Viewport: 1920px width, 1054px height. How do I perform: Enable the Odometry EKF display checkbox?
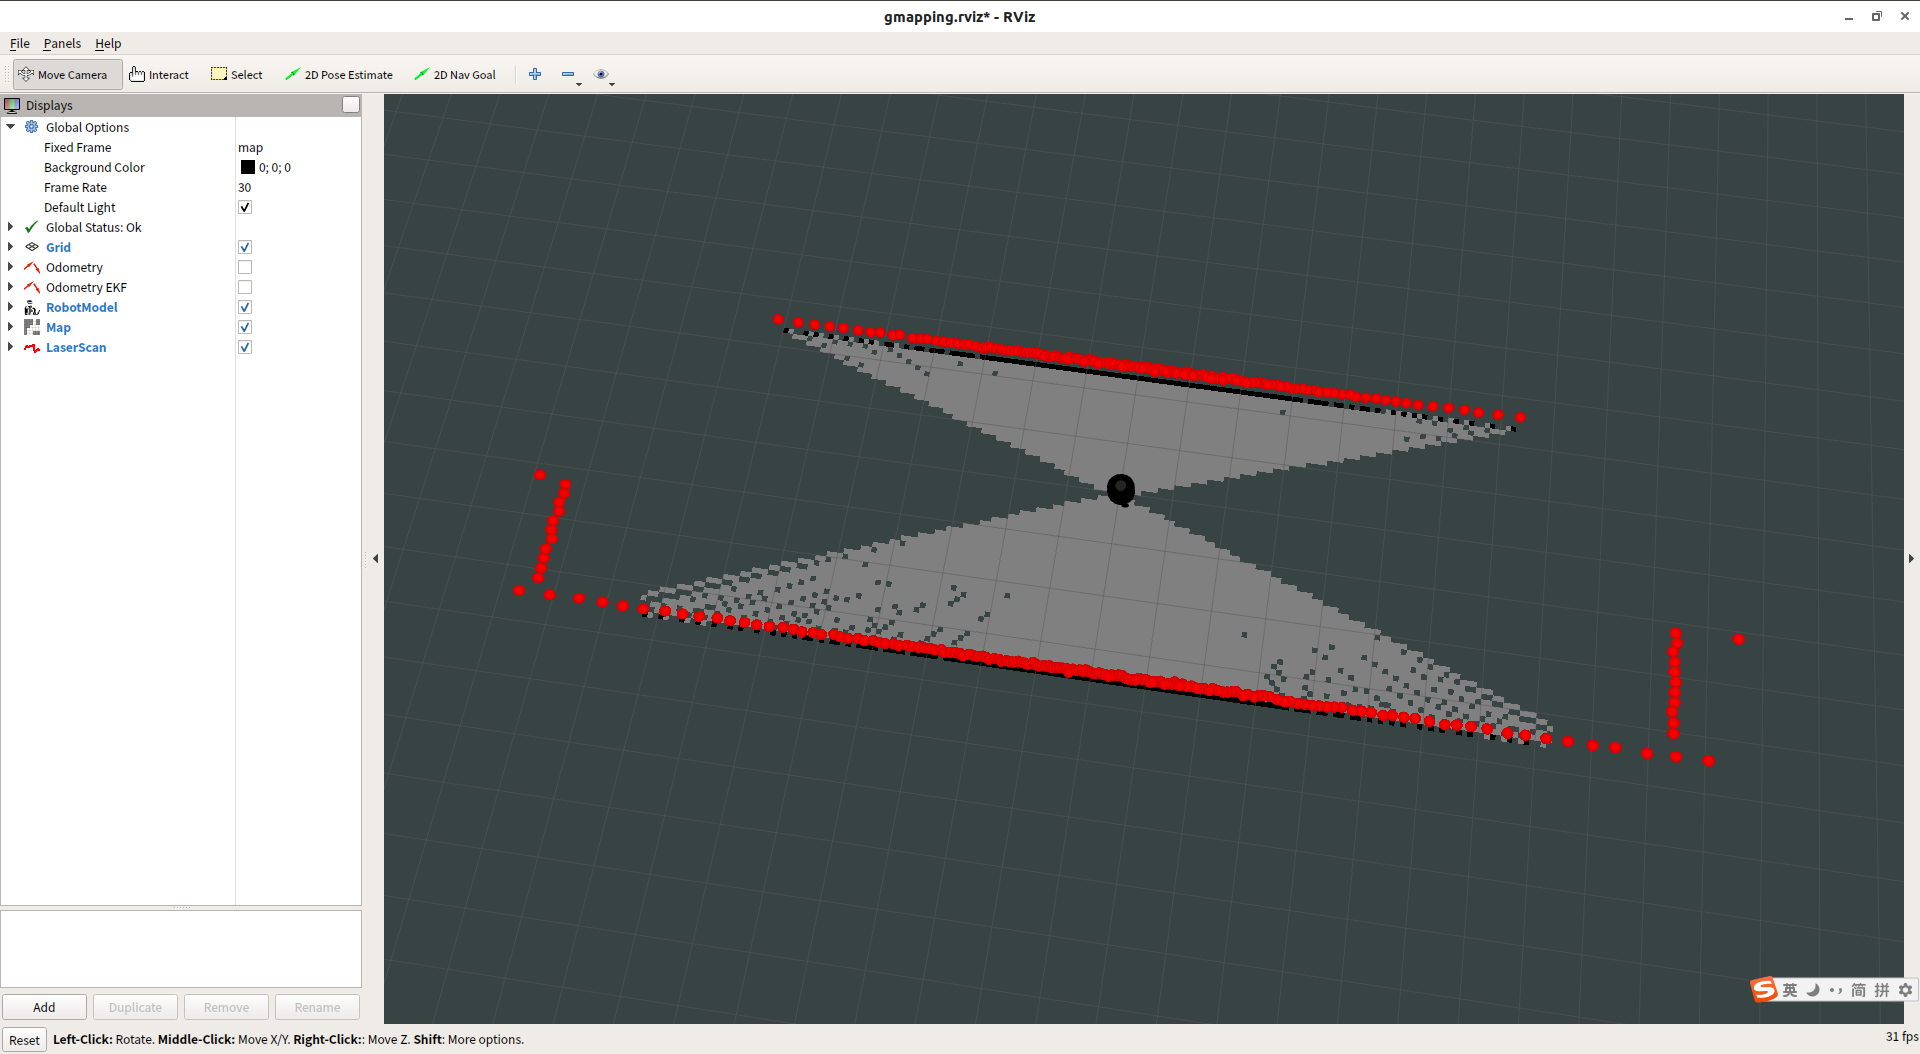tap(245, 287)
